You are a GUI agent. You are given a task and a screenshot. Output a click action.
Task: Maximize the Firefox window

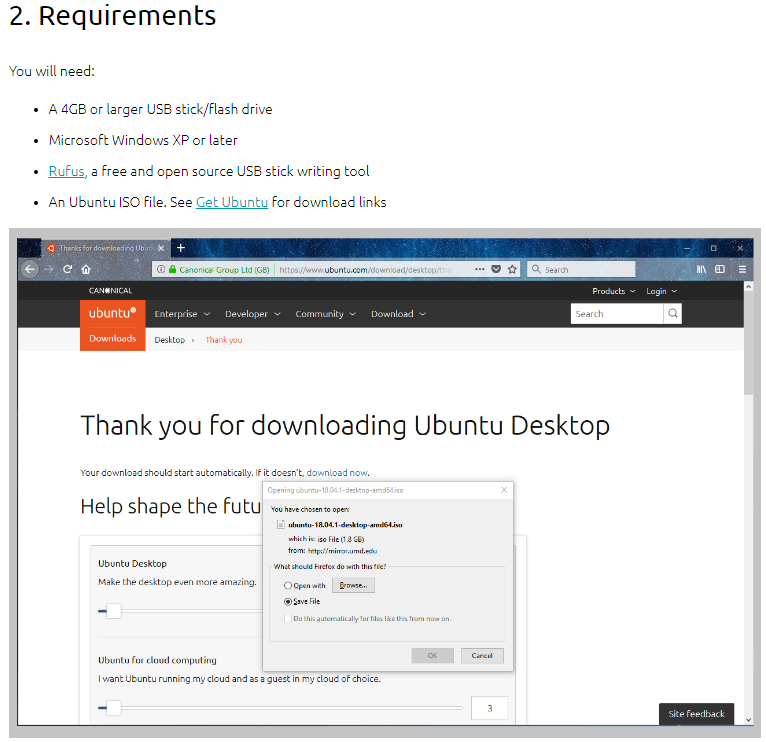713,248
